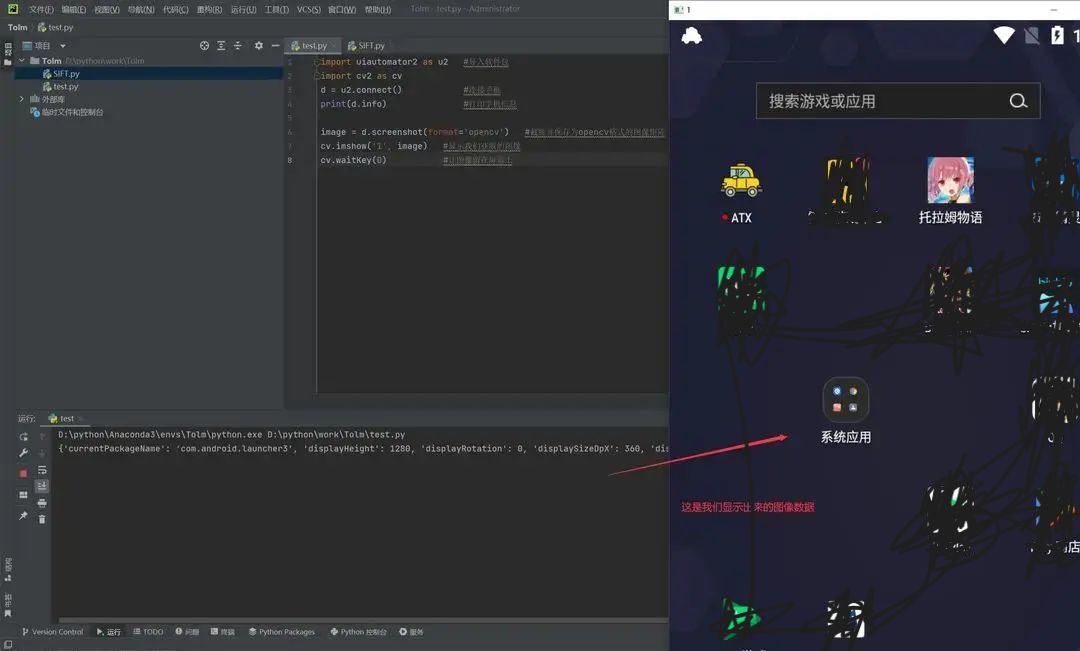This screenshot has height=651, width=1080.
Task: Click code line import uiautomator2 as u2
Action: pos(384,62)
